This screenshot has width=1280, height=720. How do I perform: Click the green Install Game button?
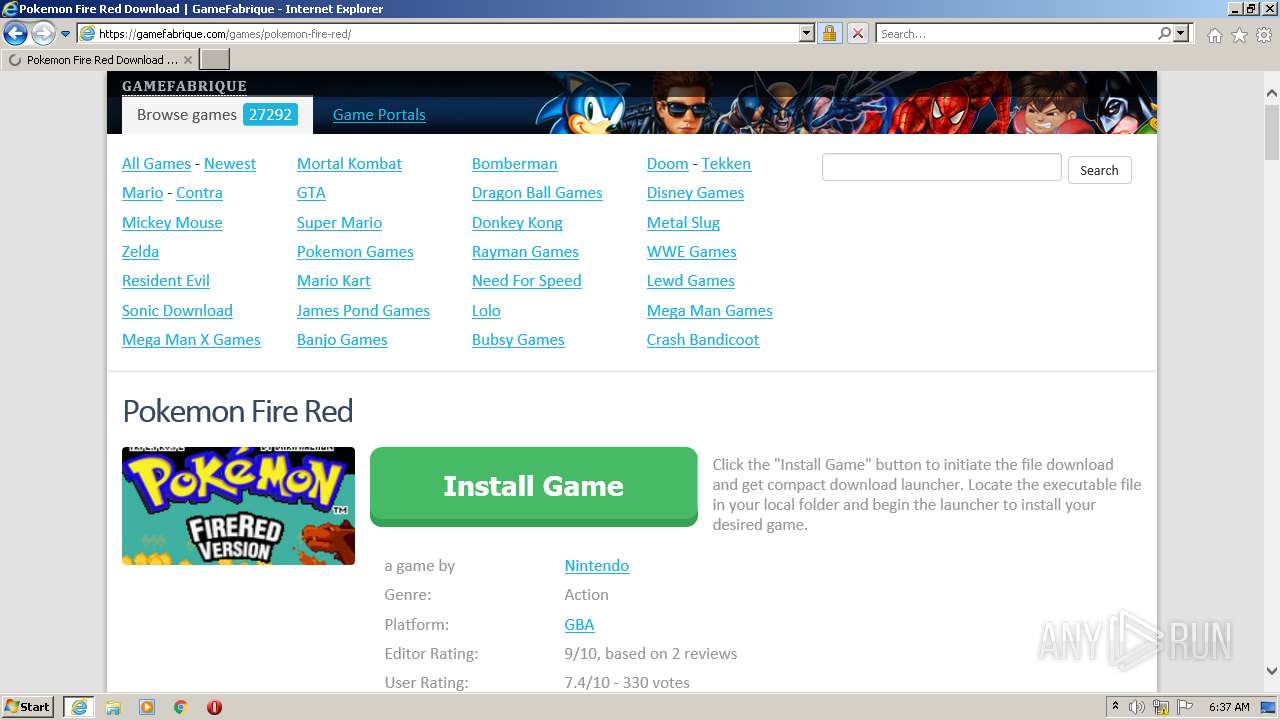[x=533, y=486]
